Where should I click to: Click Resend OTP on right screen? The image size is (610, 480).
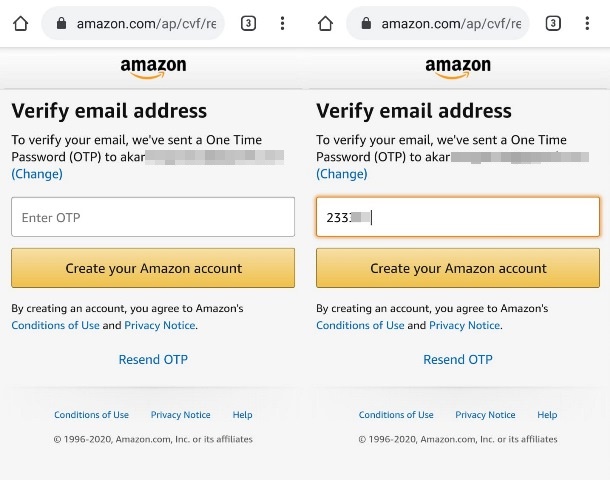458,359
